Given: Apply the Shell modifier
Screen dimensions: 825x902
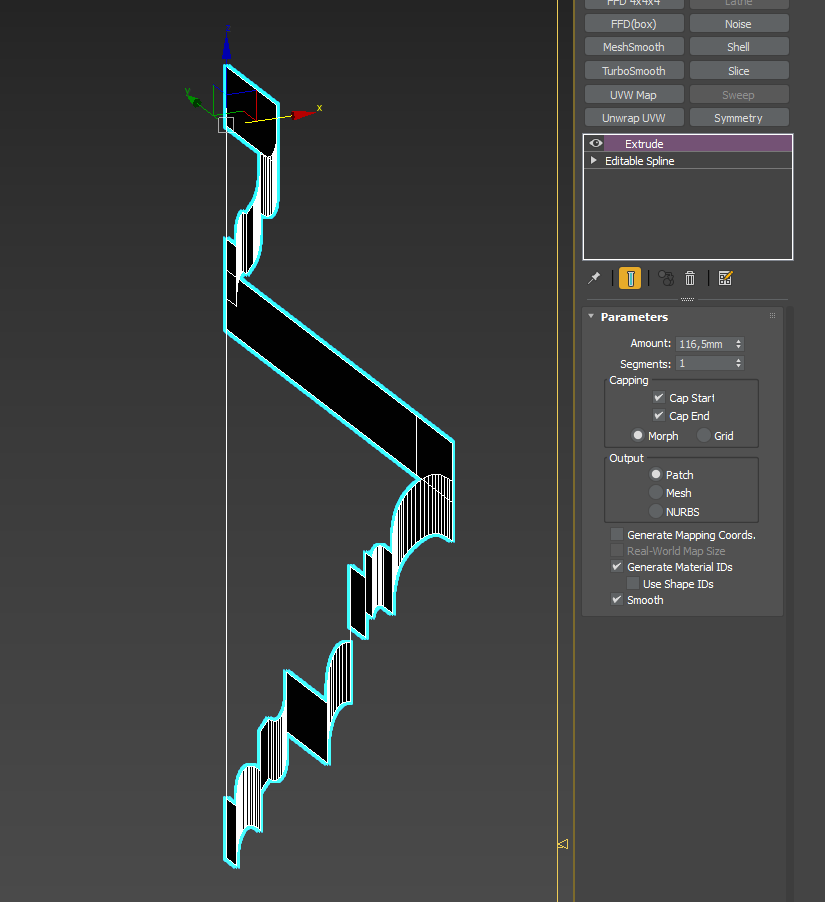Looking at the screenshot, I should 739,47.
